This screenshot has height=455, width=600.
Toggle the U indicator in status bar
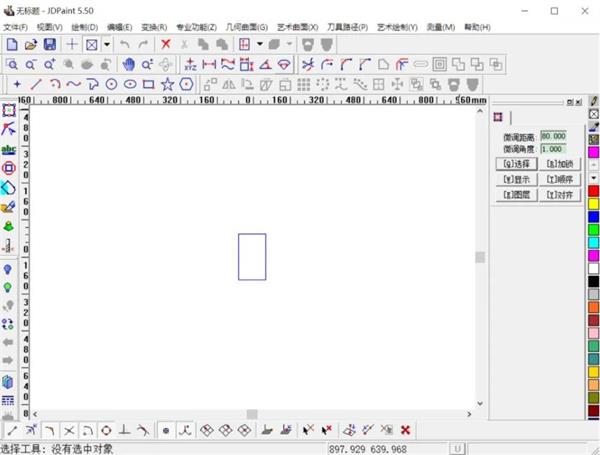point(457,448)
